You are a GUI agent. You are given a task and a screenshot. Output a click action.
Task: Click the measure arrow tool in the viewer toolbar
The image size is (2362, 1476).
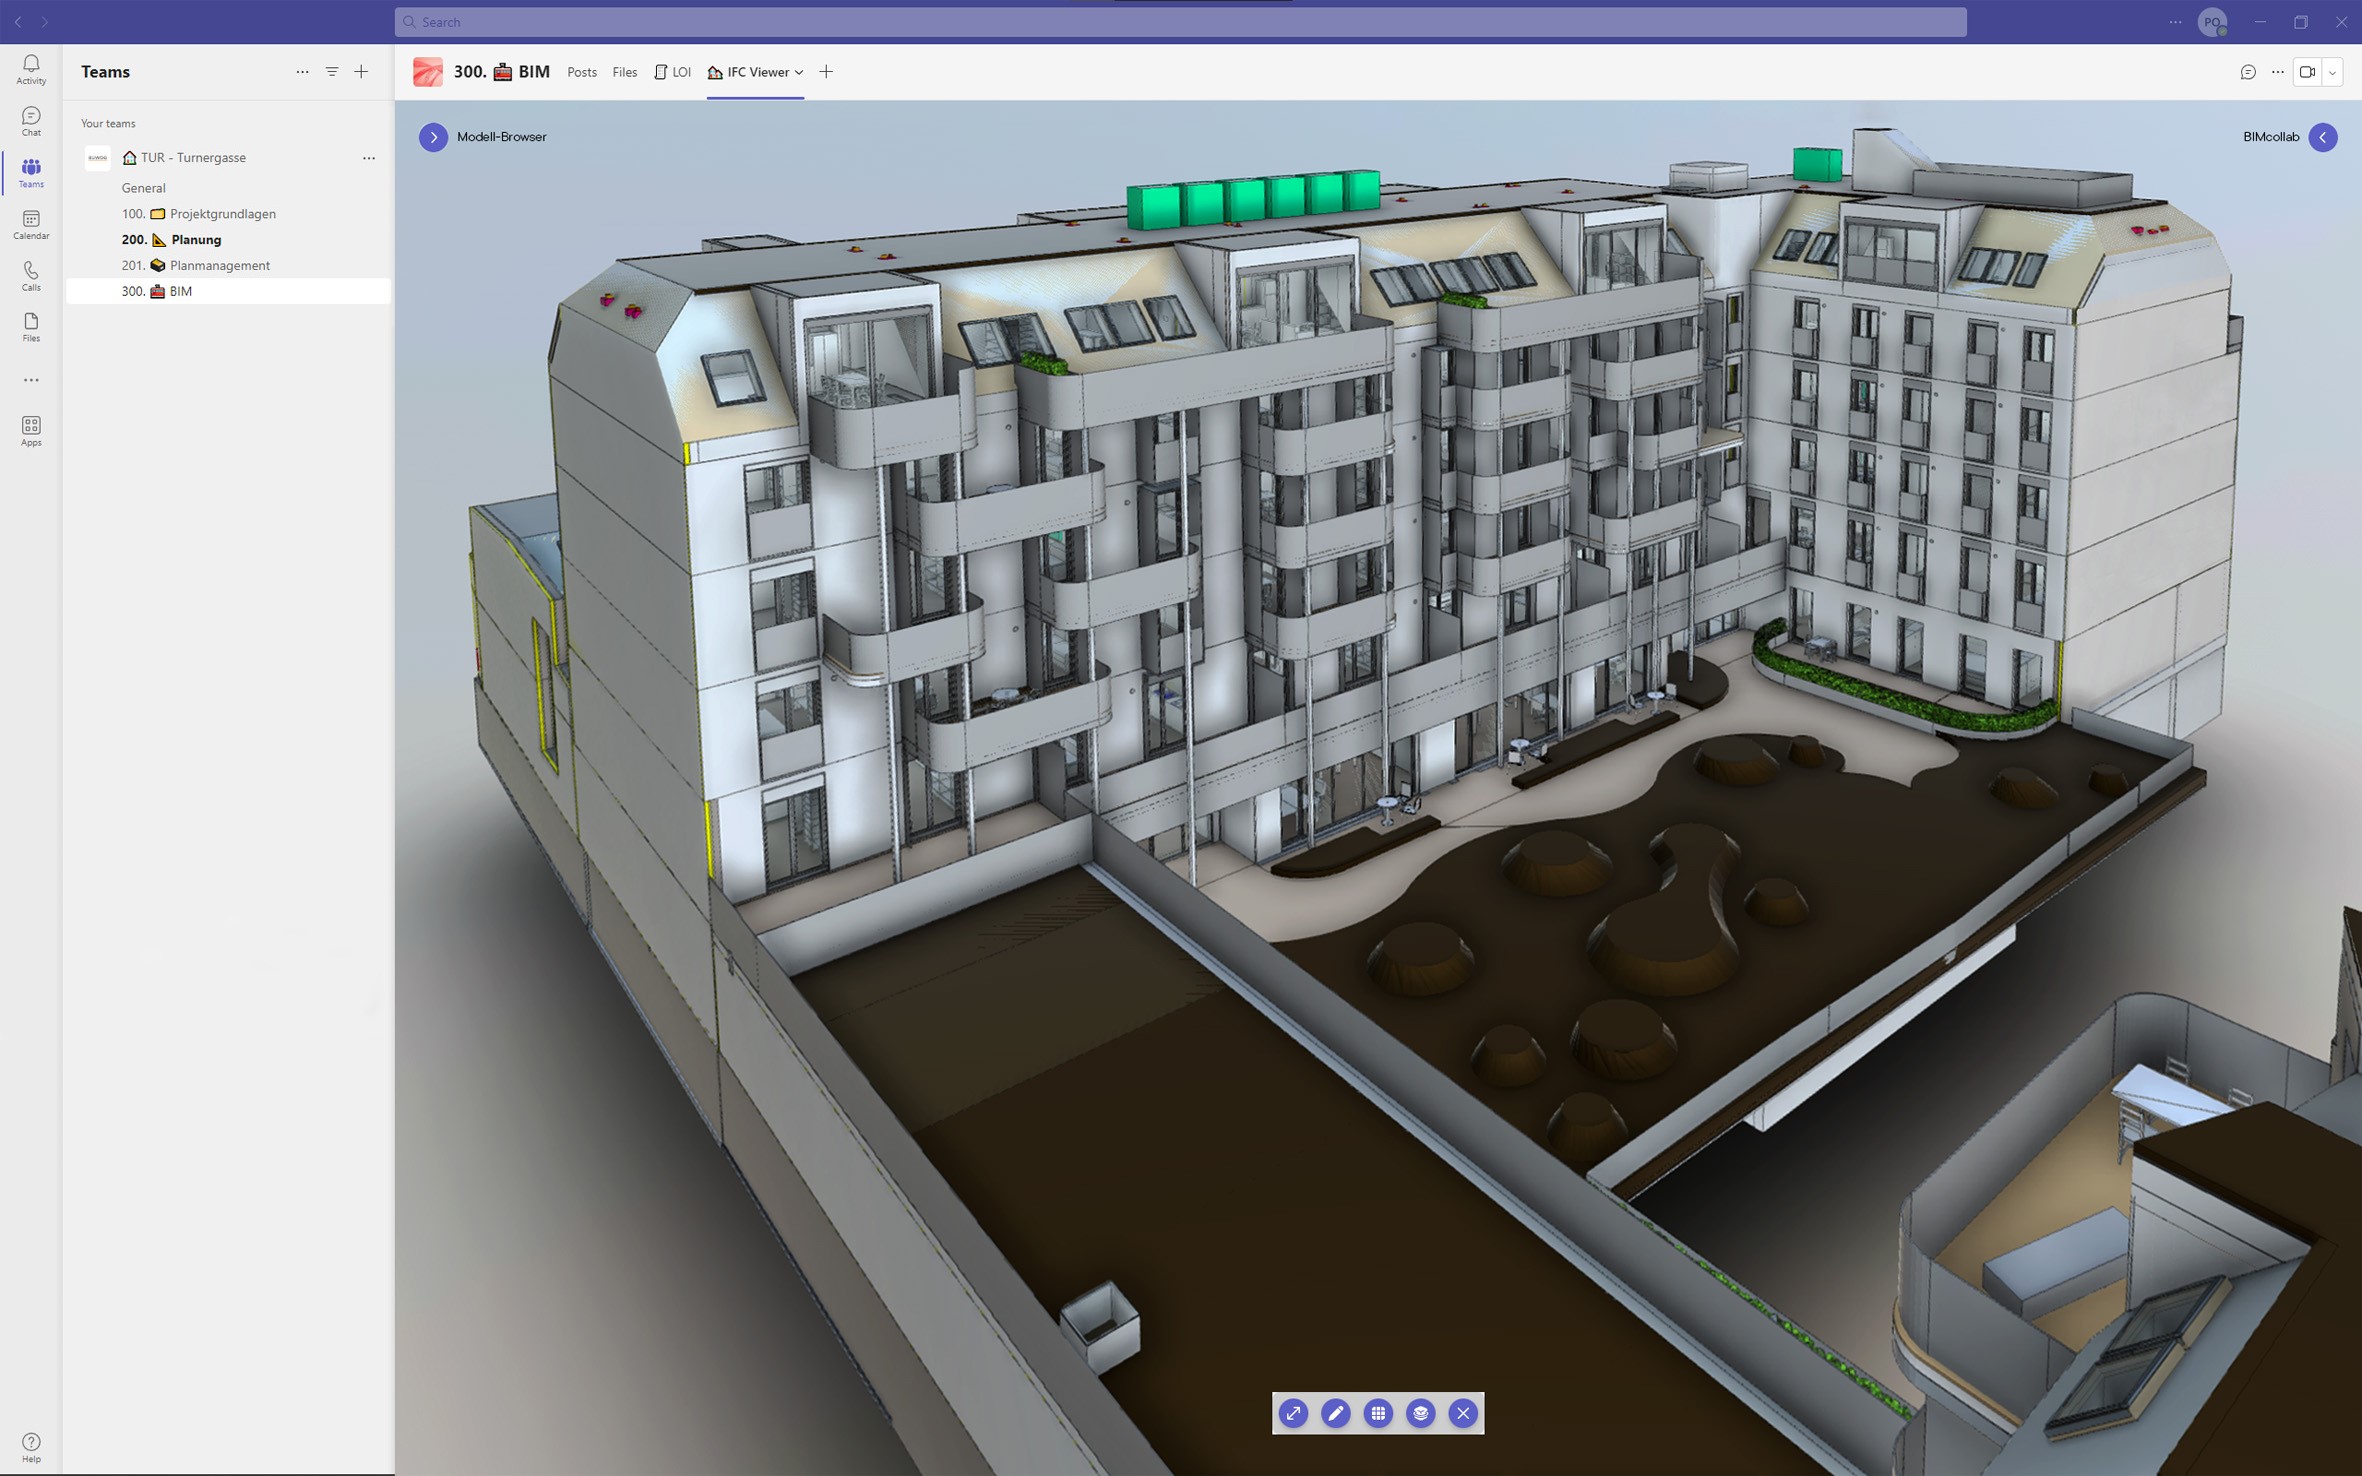pos(1293,1413)
